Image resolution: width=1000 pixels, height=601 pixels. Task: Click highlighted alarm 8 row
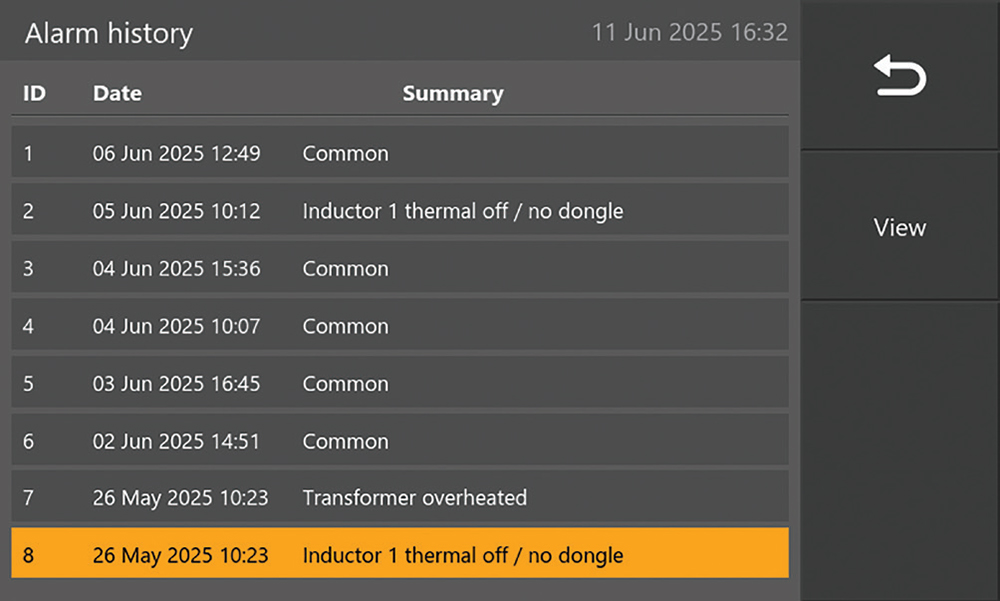(400, 555)
